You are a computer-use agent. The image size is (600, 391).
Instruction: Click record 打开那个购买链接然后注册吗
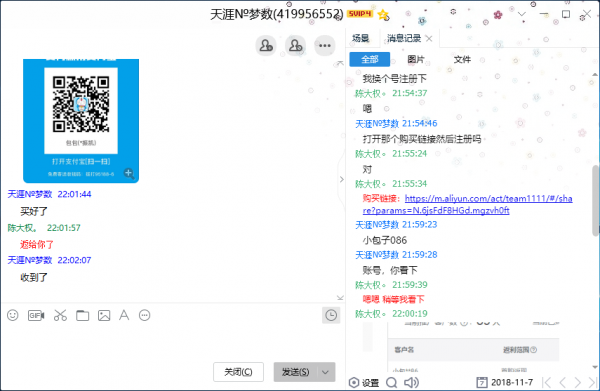[422, 139]
